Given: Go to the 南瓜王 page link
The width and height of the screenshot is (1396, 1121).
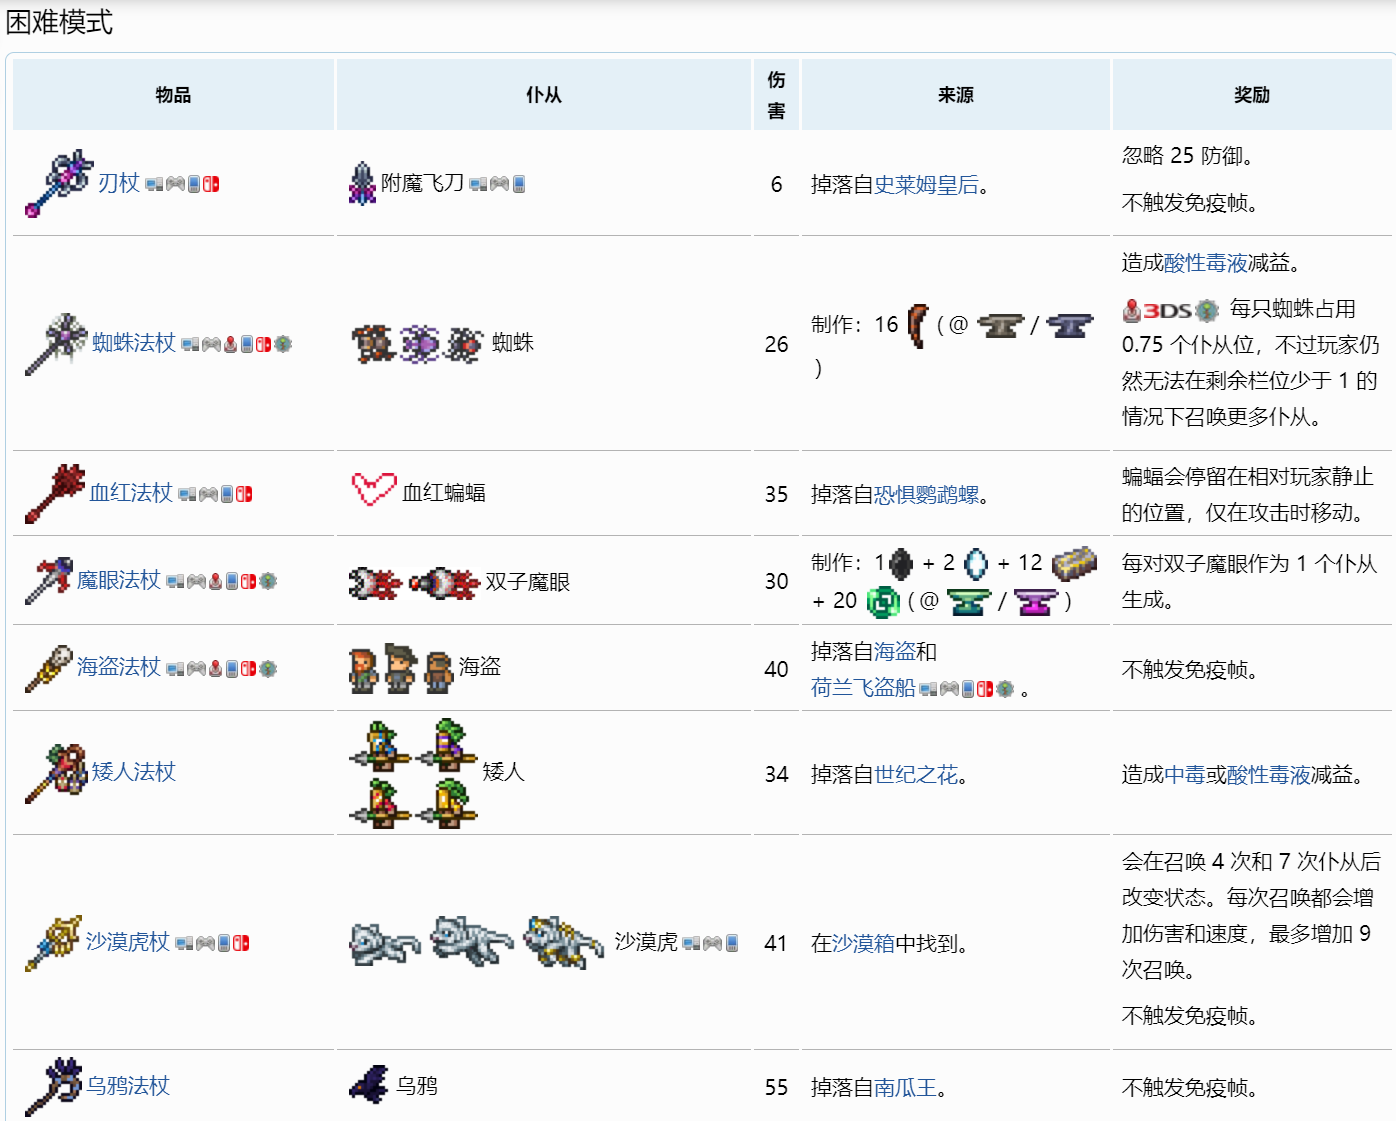Looking at the screenshot, I should click(x=905, y=1088).
